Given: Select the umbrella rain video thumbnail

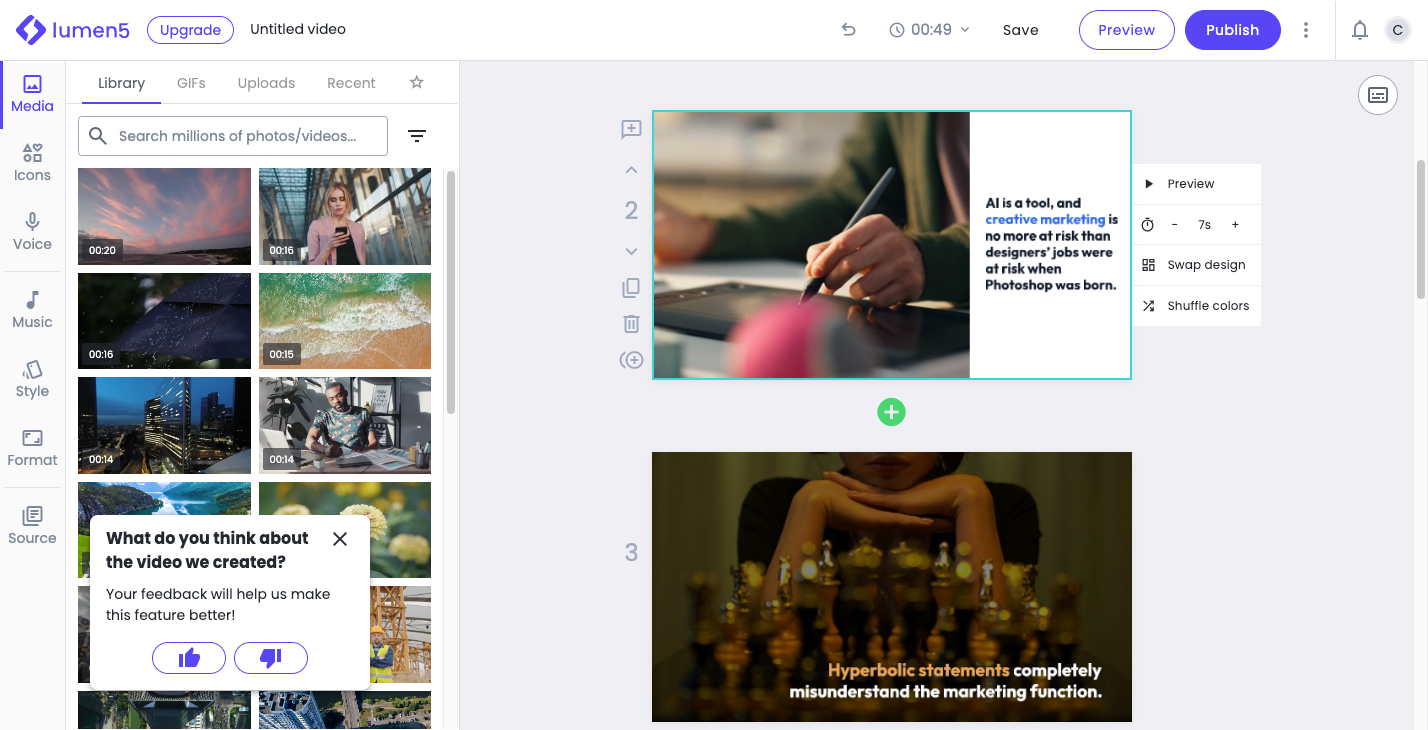Looking at the screenshot, I should coord(164,321).
